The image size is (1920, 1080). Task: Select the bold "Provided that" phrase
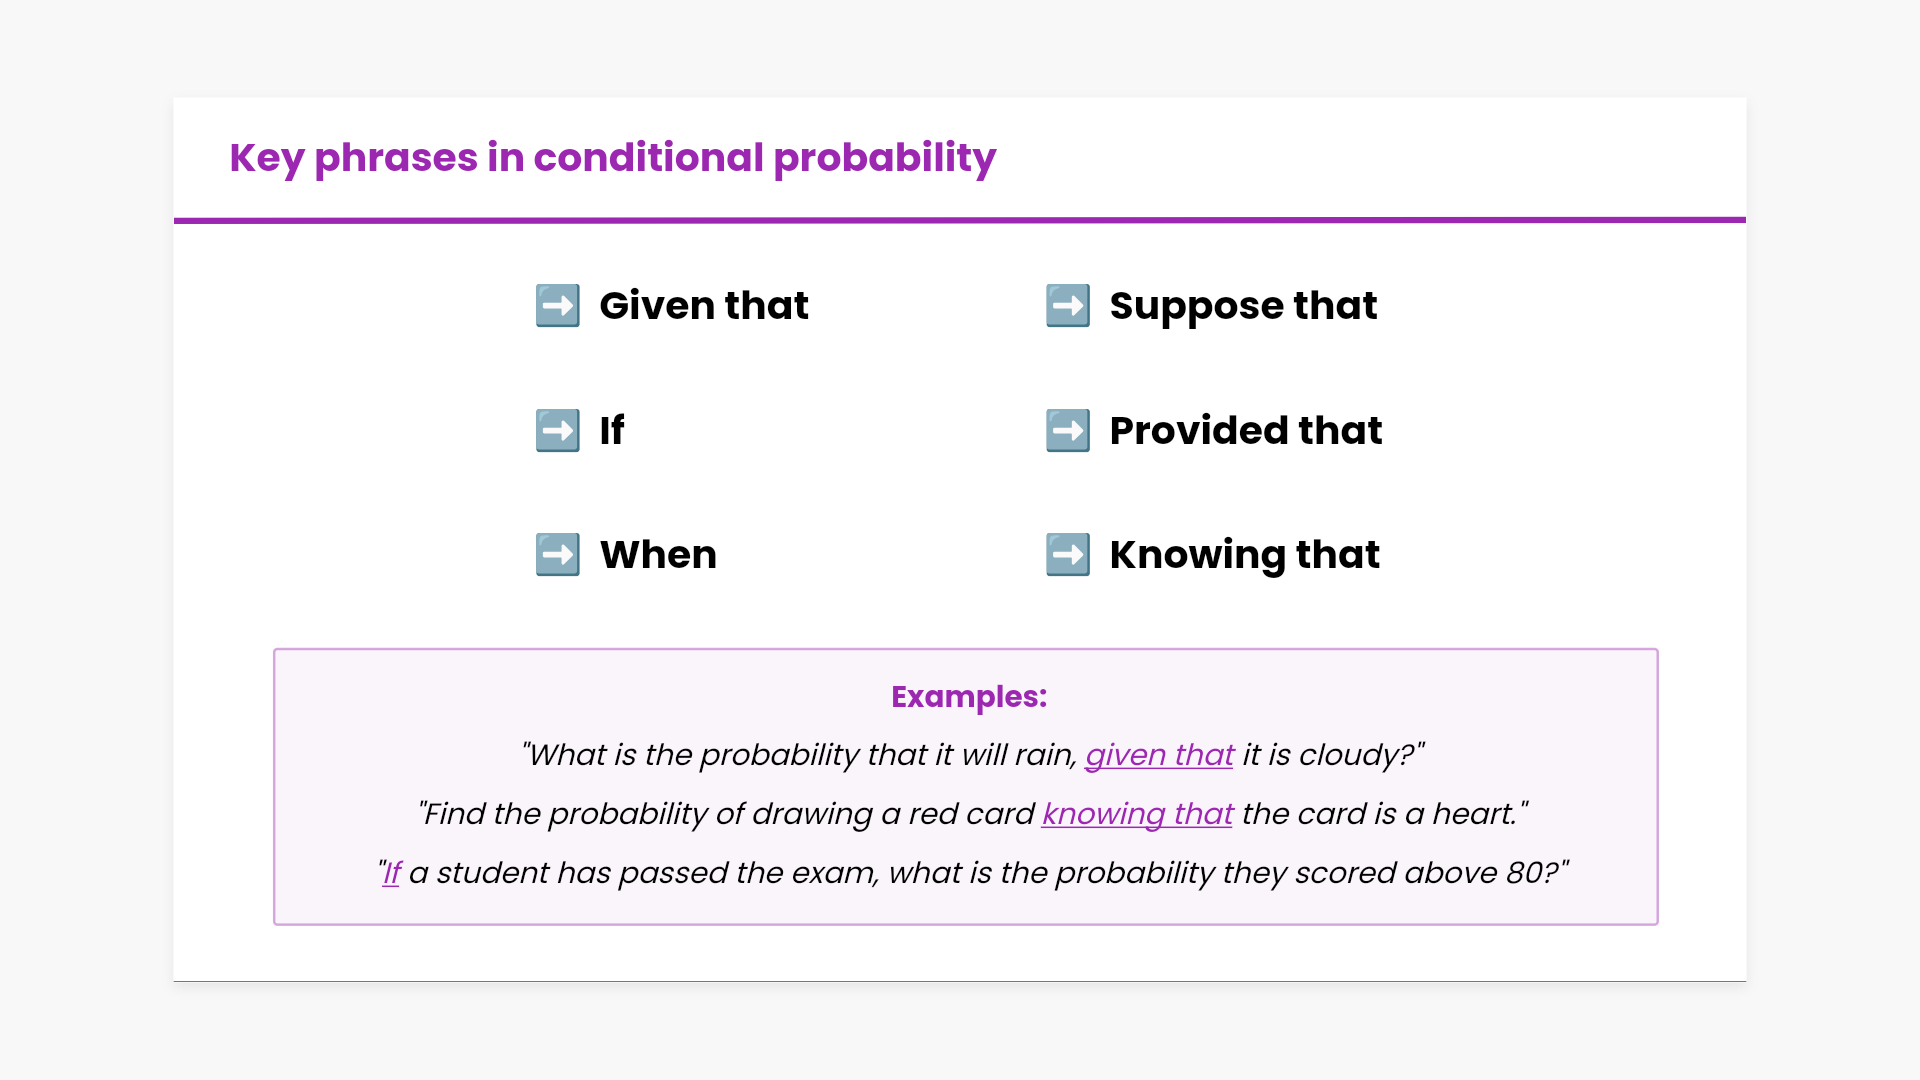tap(1245, 431)
